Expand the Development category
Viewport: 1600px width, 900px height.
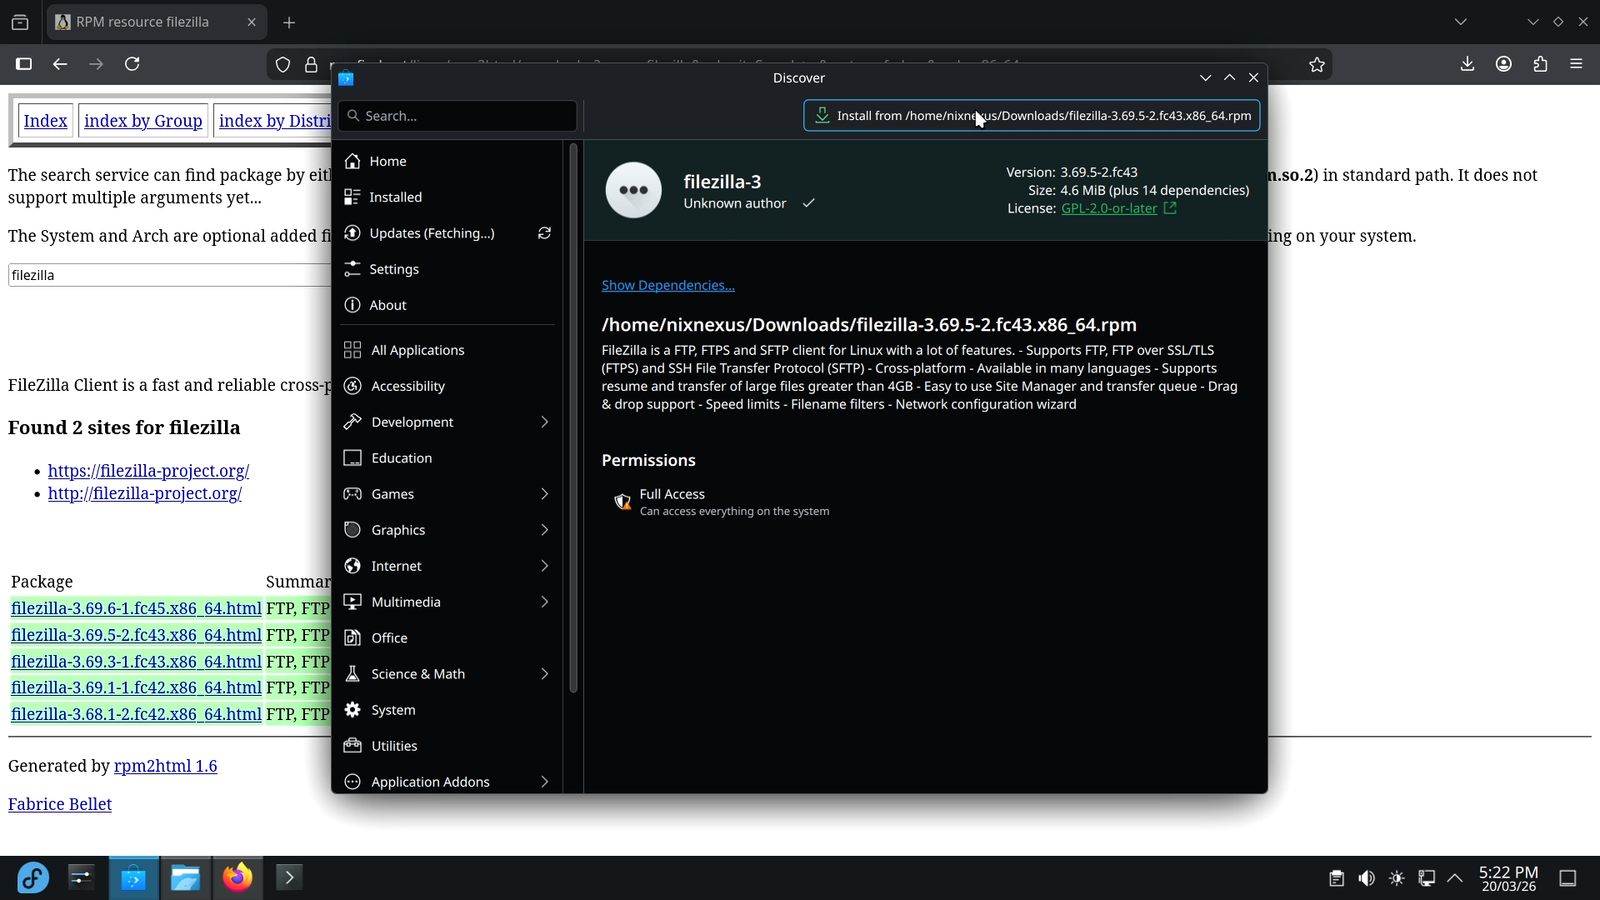[x=544, y=422]
